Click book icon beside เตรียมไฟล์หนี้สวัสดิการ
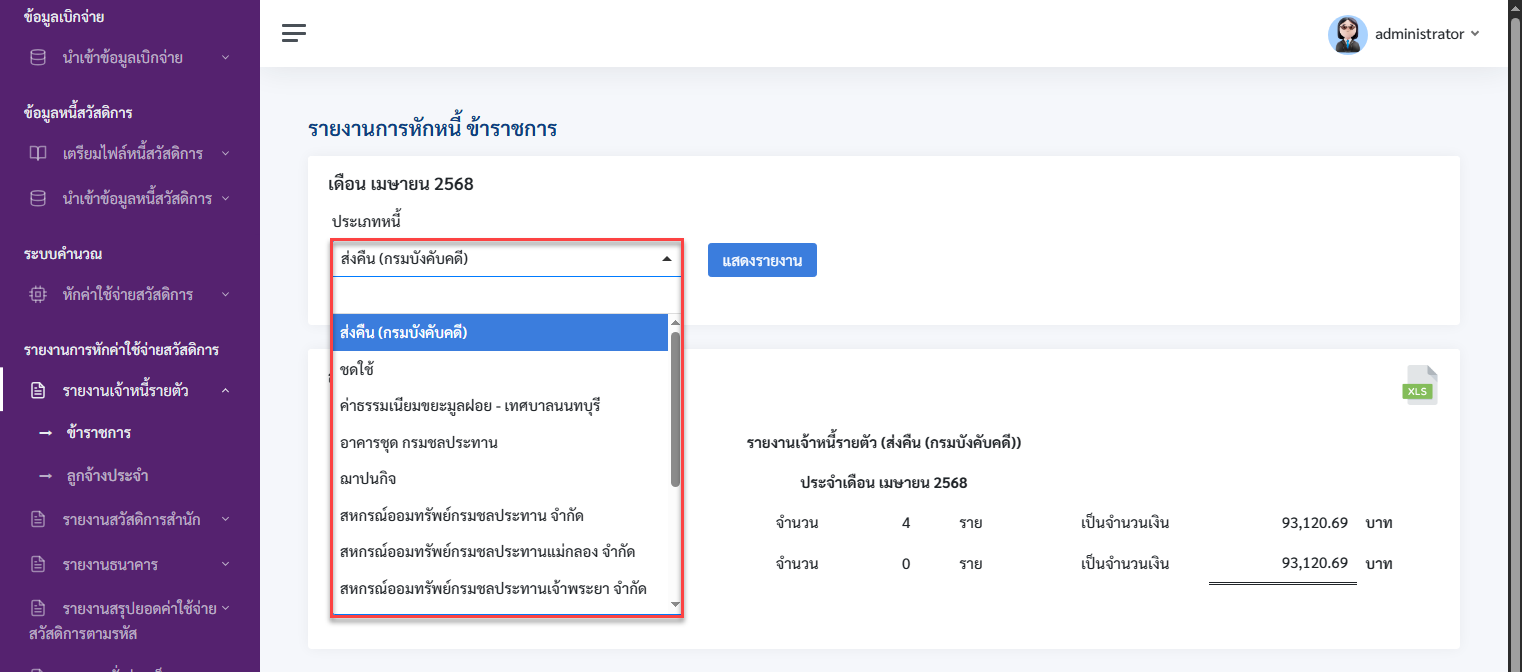The image size is (1522, 672). pos(38,153)
